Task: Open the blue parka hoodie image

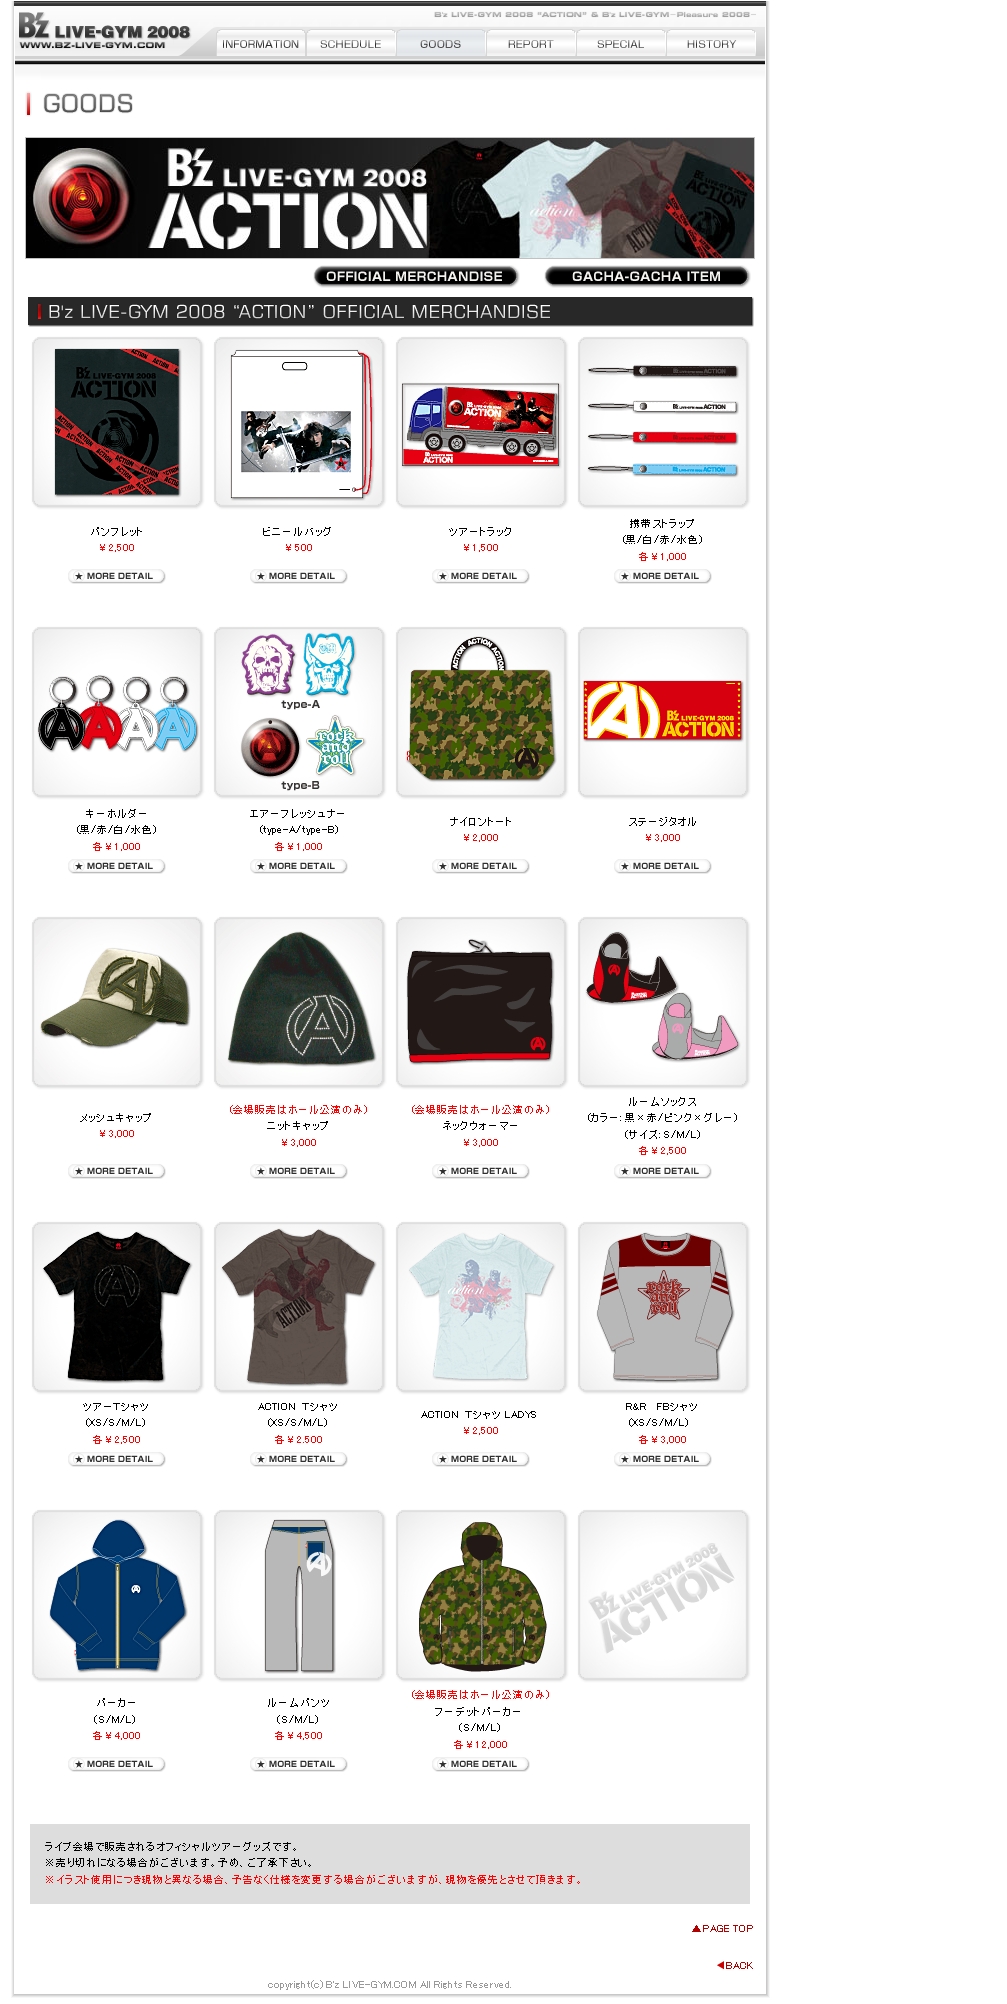Action: (117, 1595)
